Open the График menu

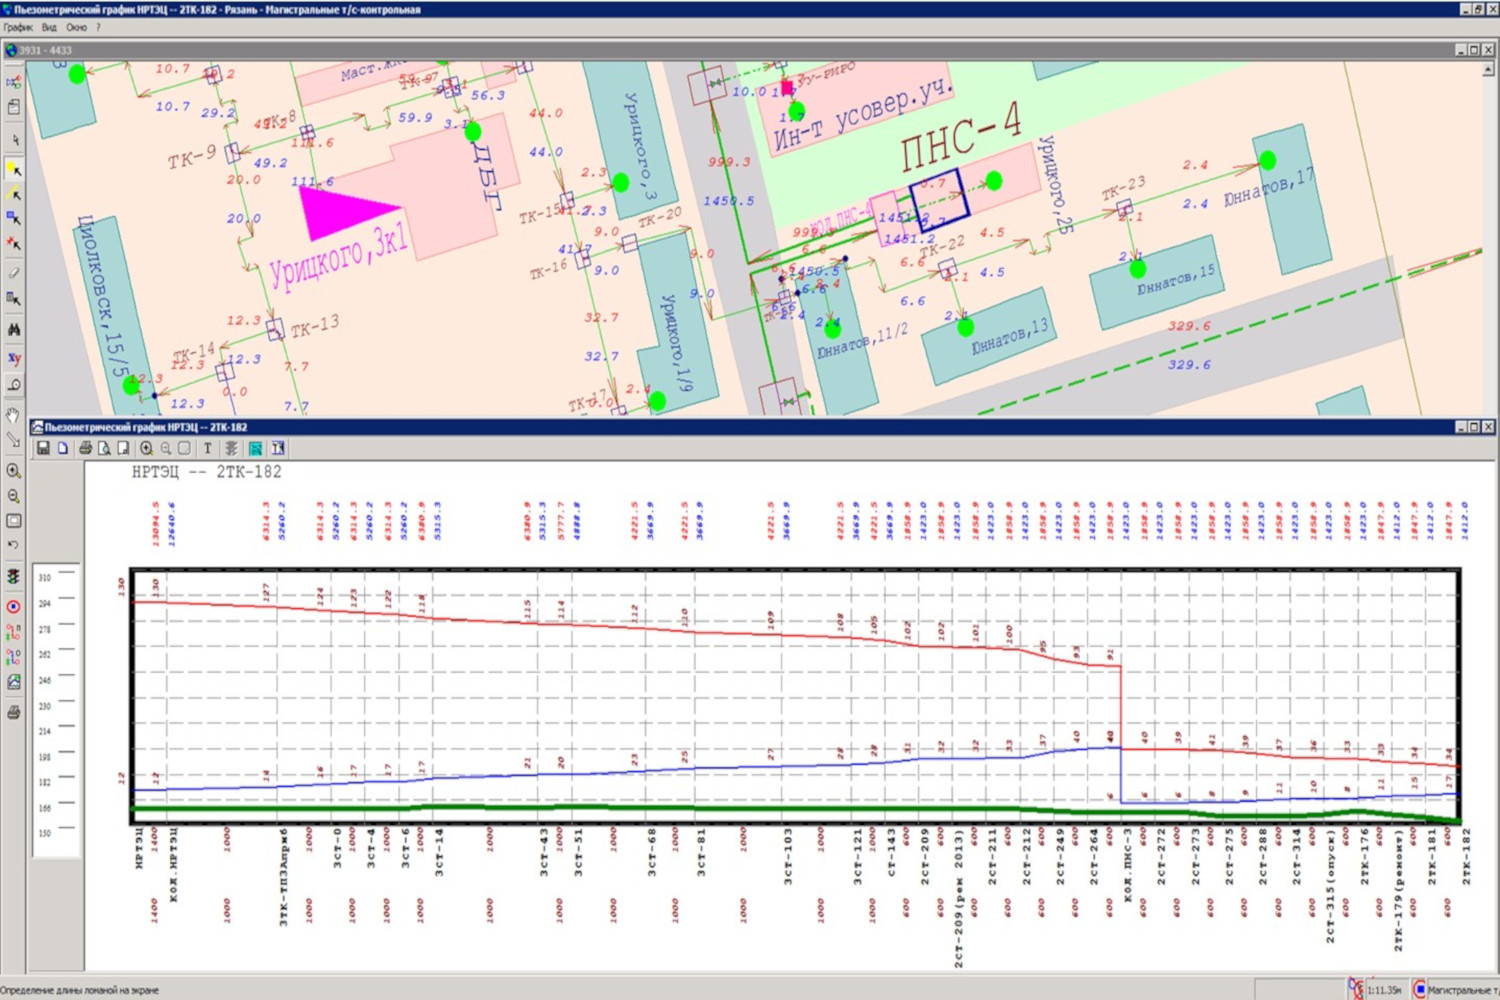17,27
